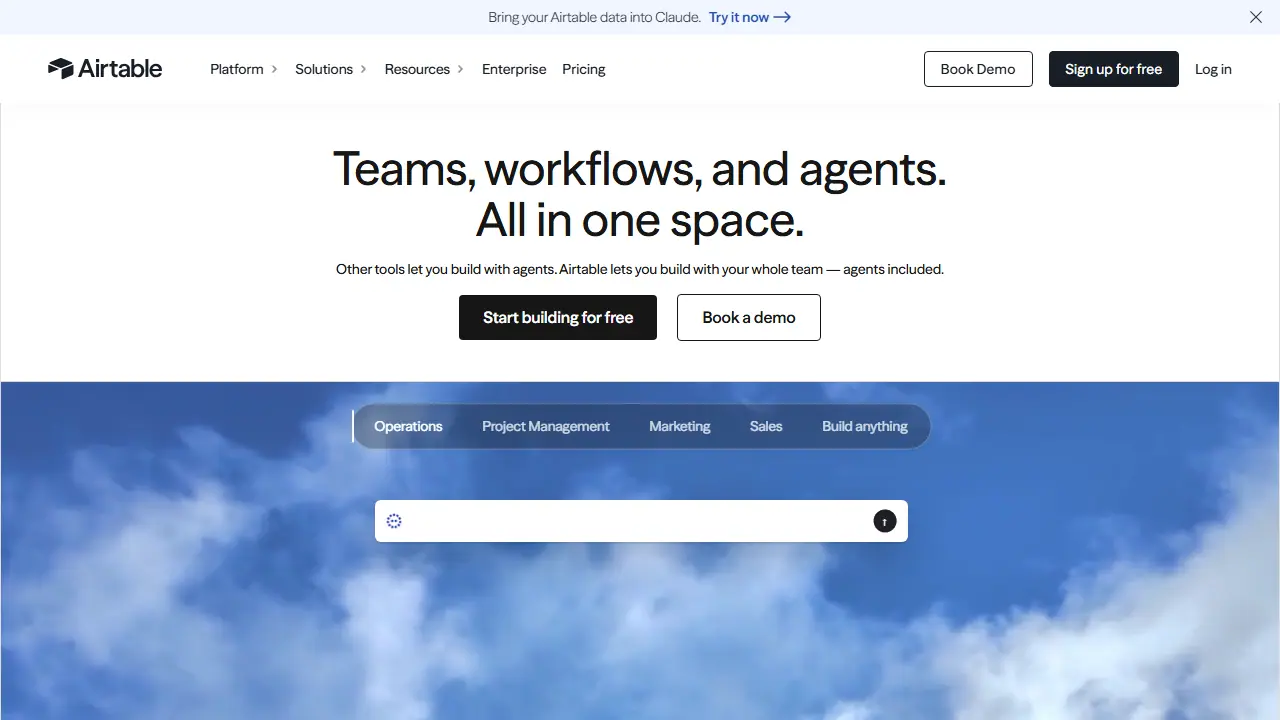The height and width of the screenshot is (720, 1280).
Task: Expand the Resources menu
Action: 425,69
